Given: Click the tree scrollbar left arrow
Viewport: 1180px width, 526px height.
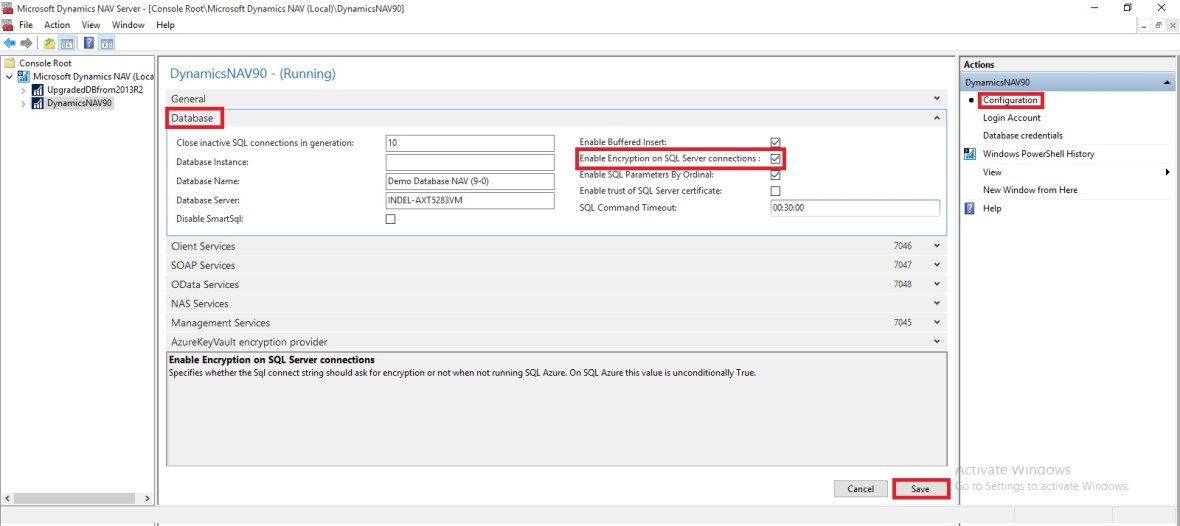Looking at the screenshot, I should coord(8,498).
